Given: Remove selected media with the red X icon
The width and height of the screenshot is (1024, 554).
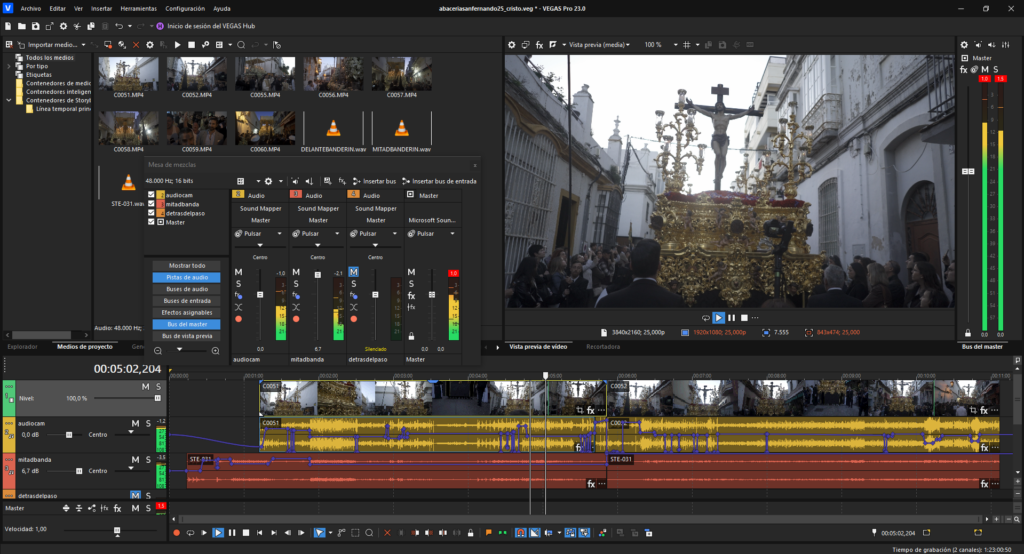Looking at the screenshot, I should tap(136, 45).
